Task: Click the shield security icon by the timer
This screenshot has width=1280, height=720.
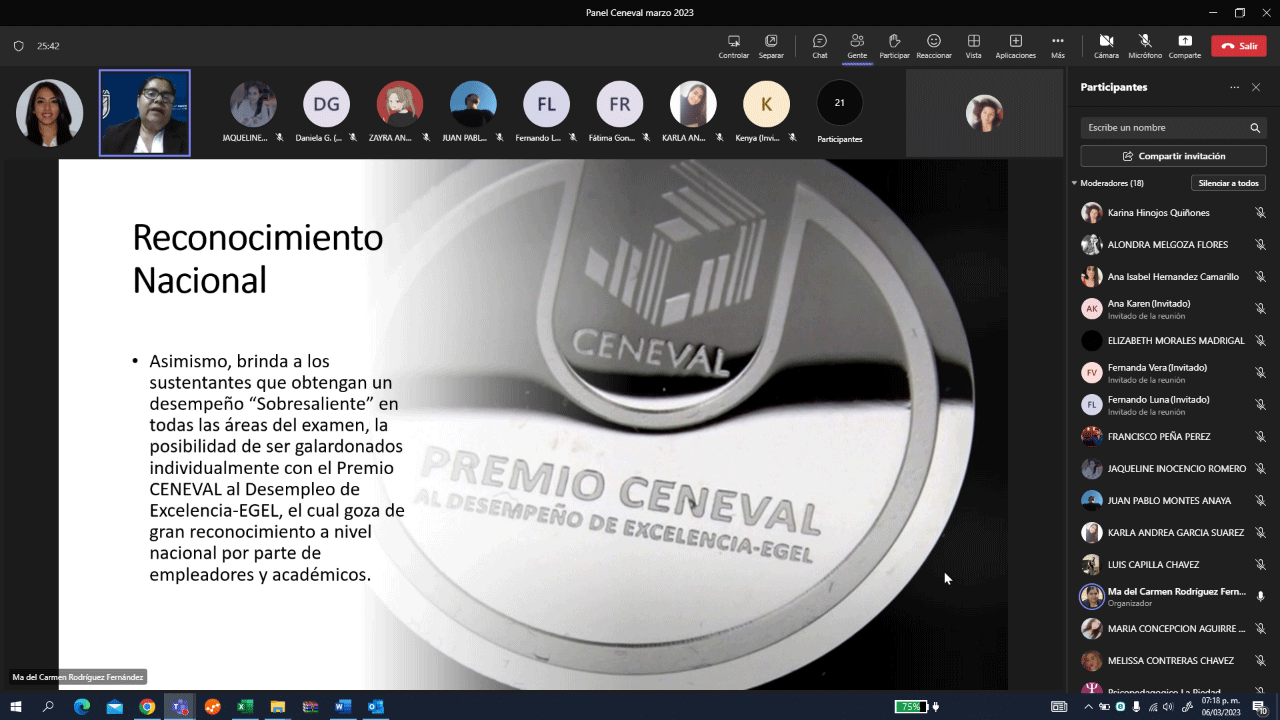Action: pyautogui.click(x=18, y=46)
